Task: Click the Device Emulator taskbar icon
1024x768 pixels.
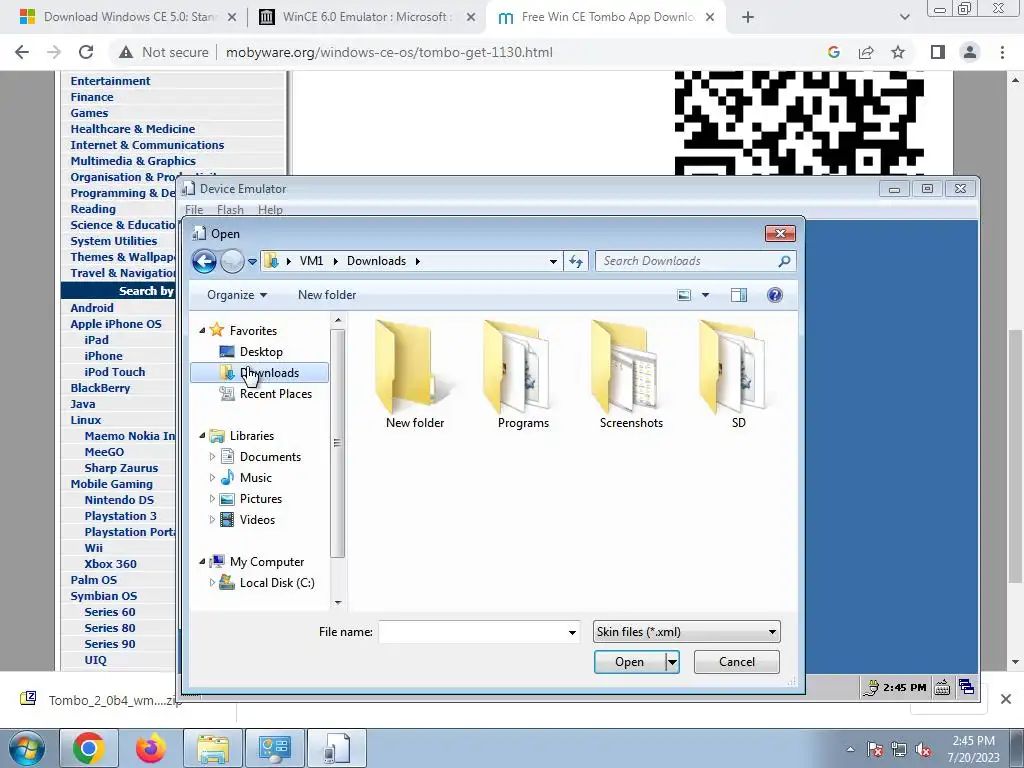Action: pyautogui.click(x=337, y=748)
